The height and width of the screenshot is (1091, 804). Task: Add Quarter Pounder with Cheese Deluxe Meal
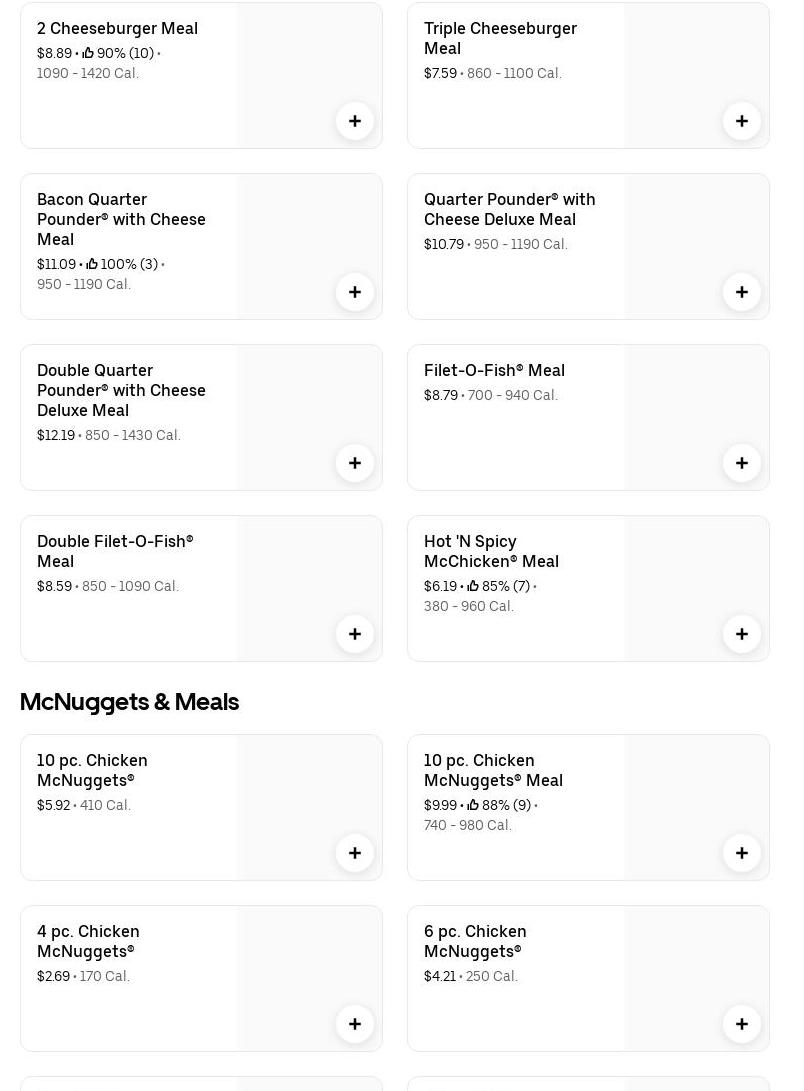[x=742, y=292]
